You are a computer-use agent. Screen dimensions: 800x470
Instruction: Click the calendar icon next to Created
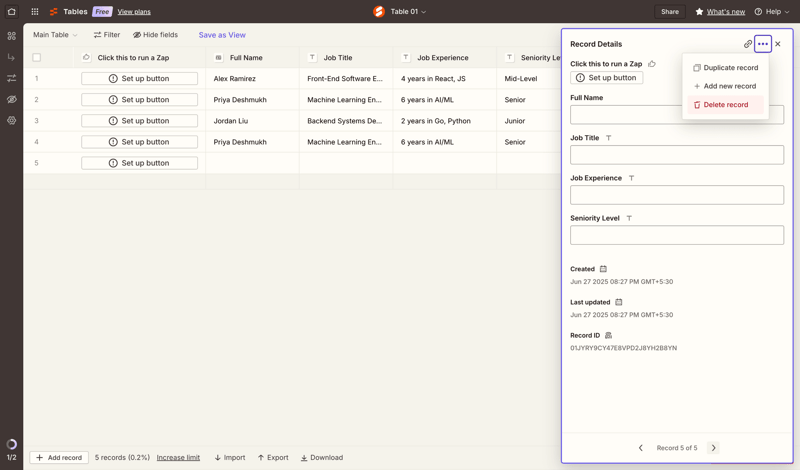tap(603, 269)
